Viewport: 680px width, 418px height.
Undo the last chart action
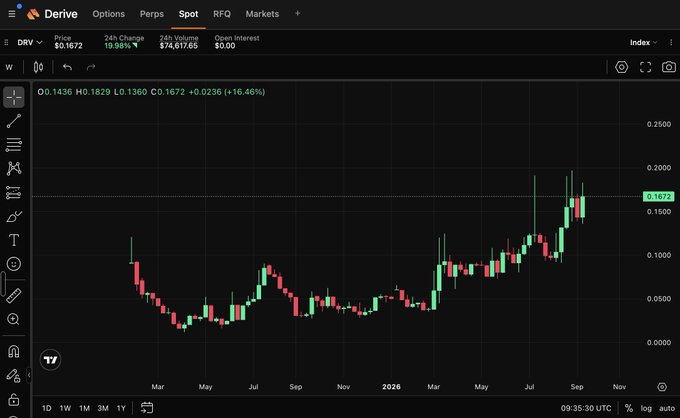click(67, 67)
